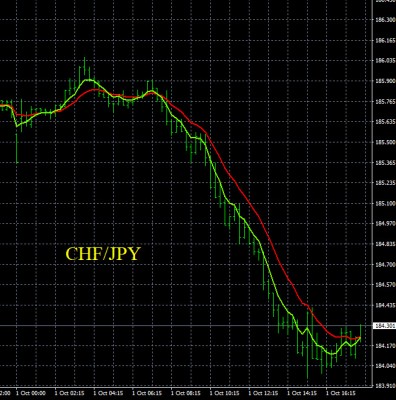Select the 183.910 price axis label

[385, 386]
